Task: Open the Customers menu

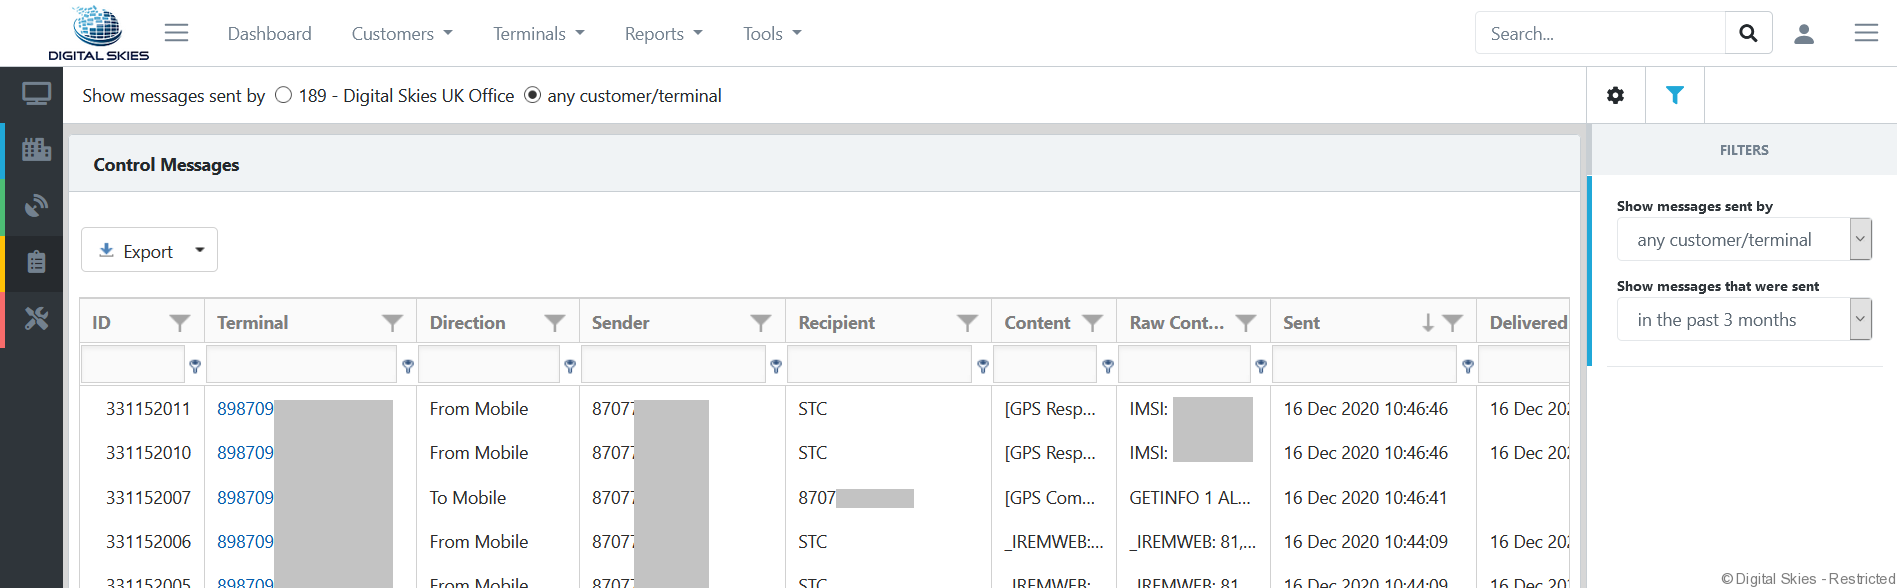Action: [401, 34]
